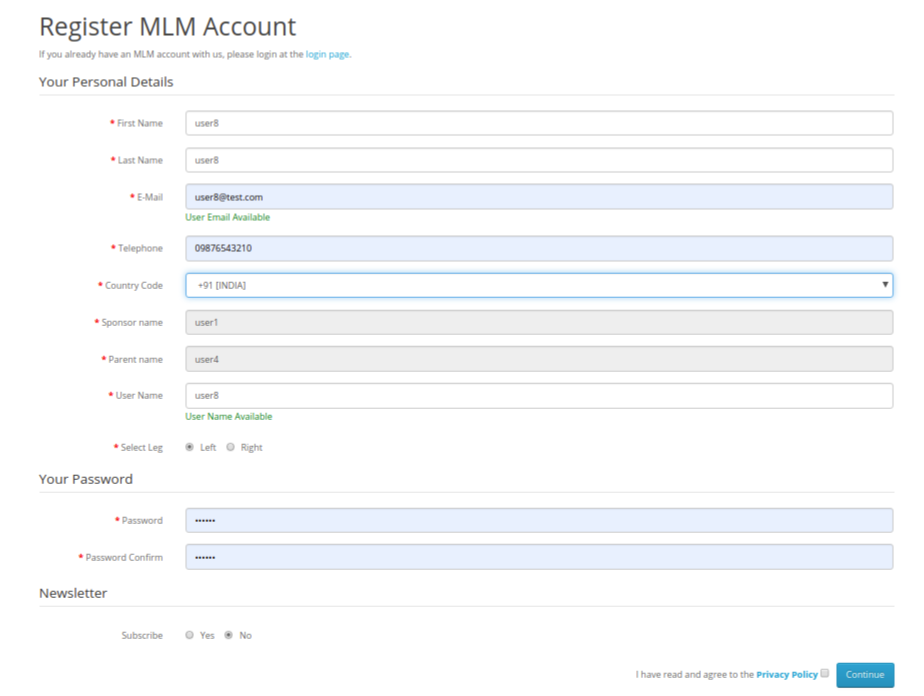924x696 pixels.
Task: Enable Yes for Newsletter Subscribe
Action: [x=189, y=635]
